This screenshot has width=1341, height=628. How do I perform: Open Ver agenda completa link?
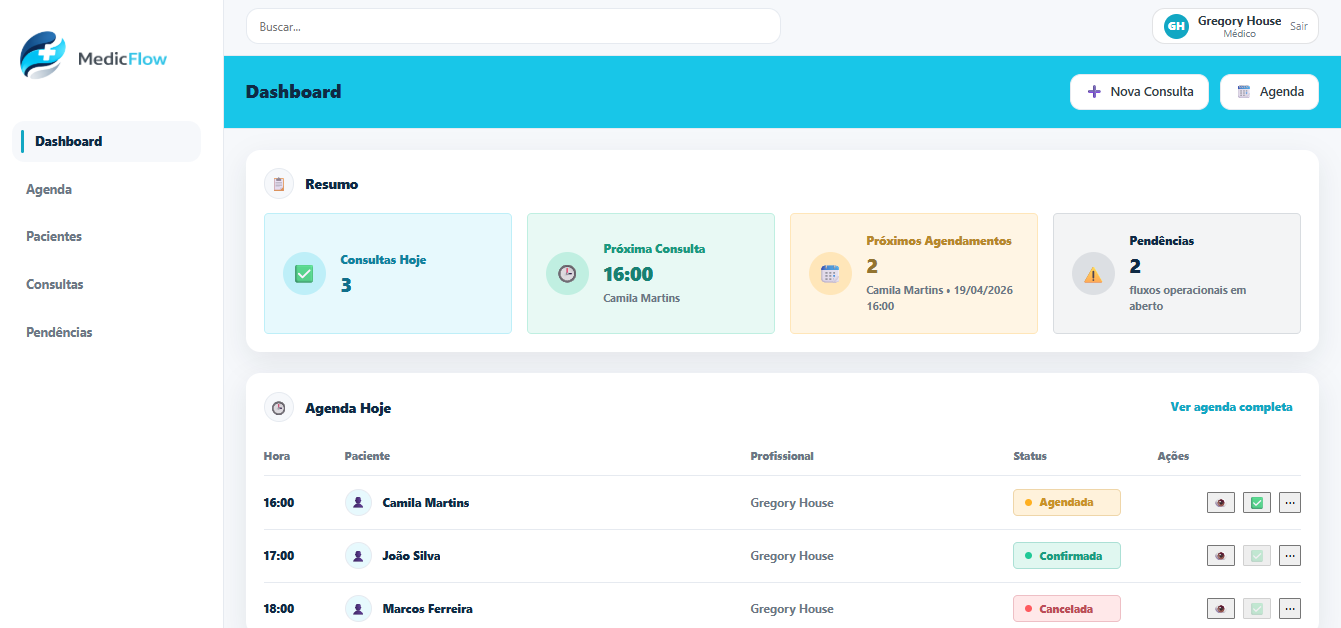click(x=1230, y=407)
